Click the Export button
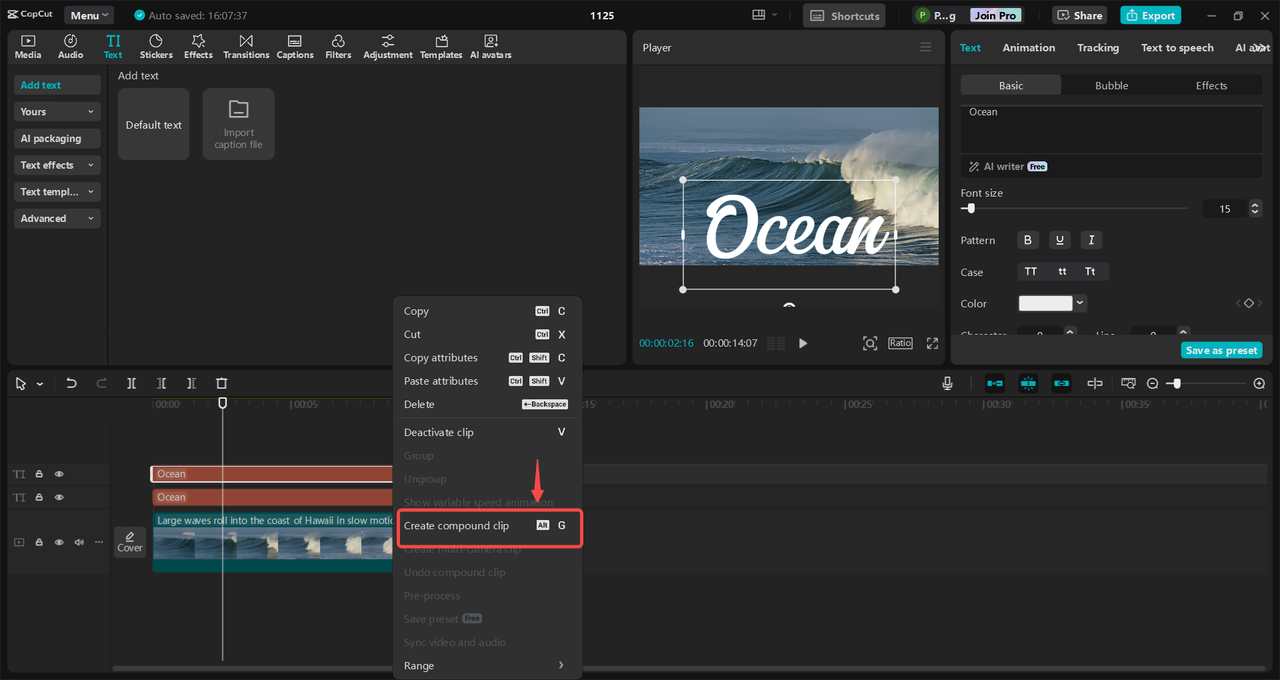Screen dimensions: 1280x680 (1150, 16)
